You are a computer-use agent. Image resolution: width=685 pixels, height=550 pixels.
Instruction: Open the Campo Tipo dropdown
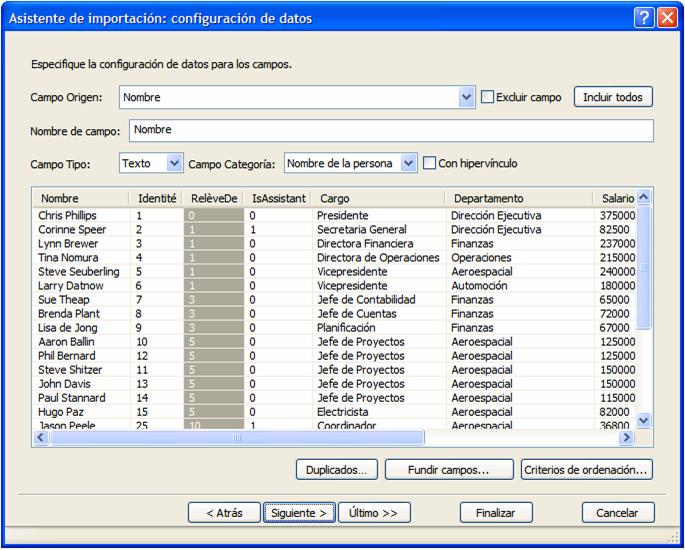click(x=174, y=163)
